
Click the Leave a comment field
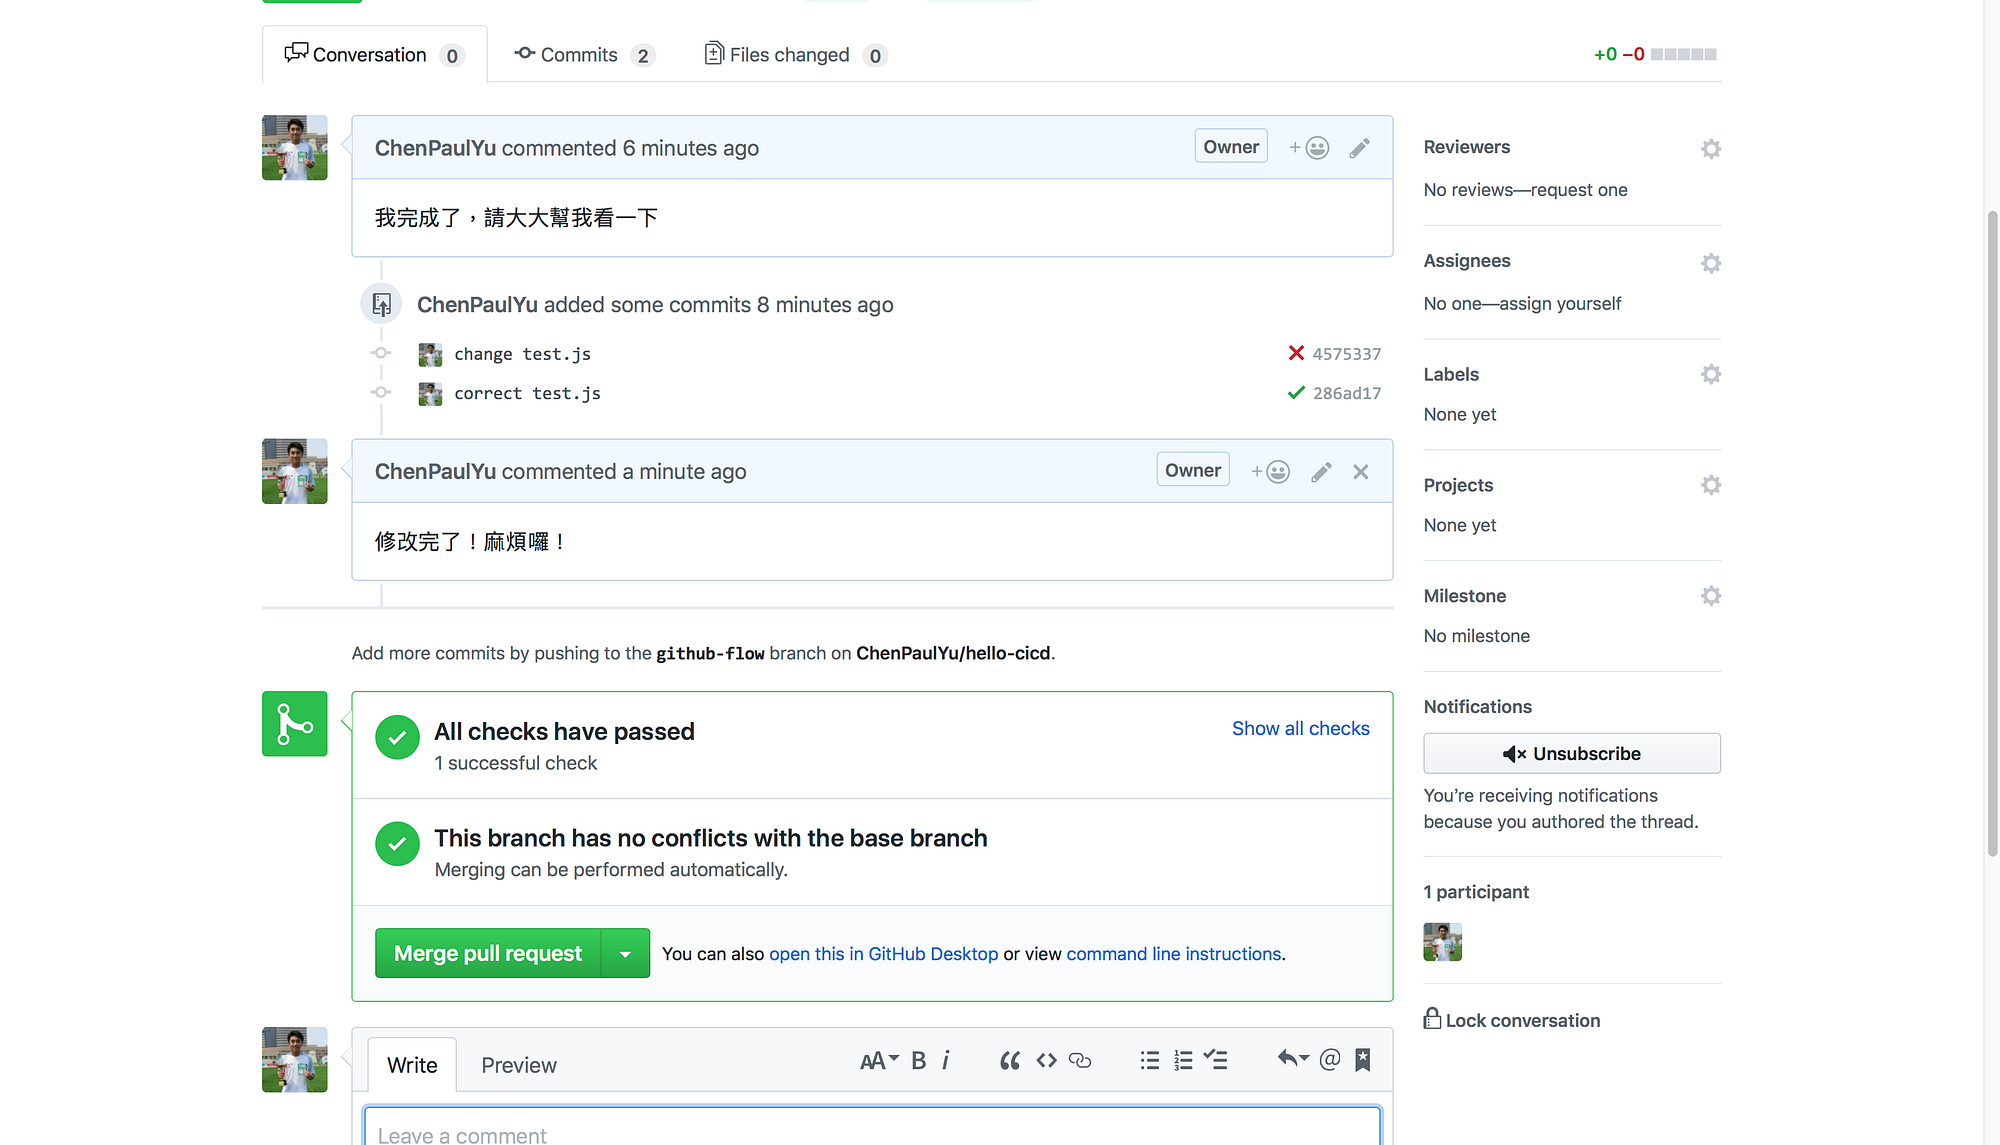point(871,1132)
